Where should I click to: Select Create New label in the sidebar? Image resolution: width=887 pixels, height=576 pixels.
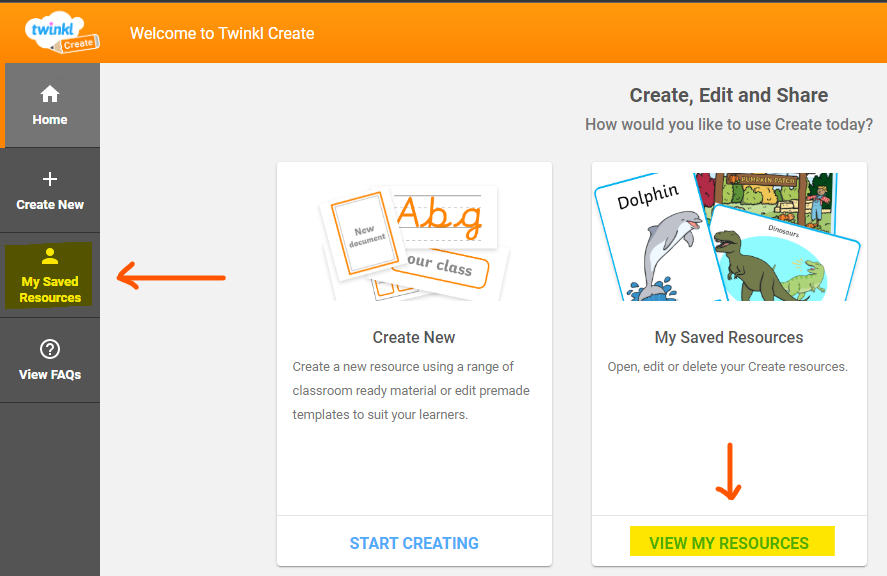coord(50,205)
